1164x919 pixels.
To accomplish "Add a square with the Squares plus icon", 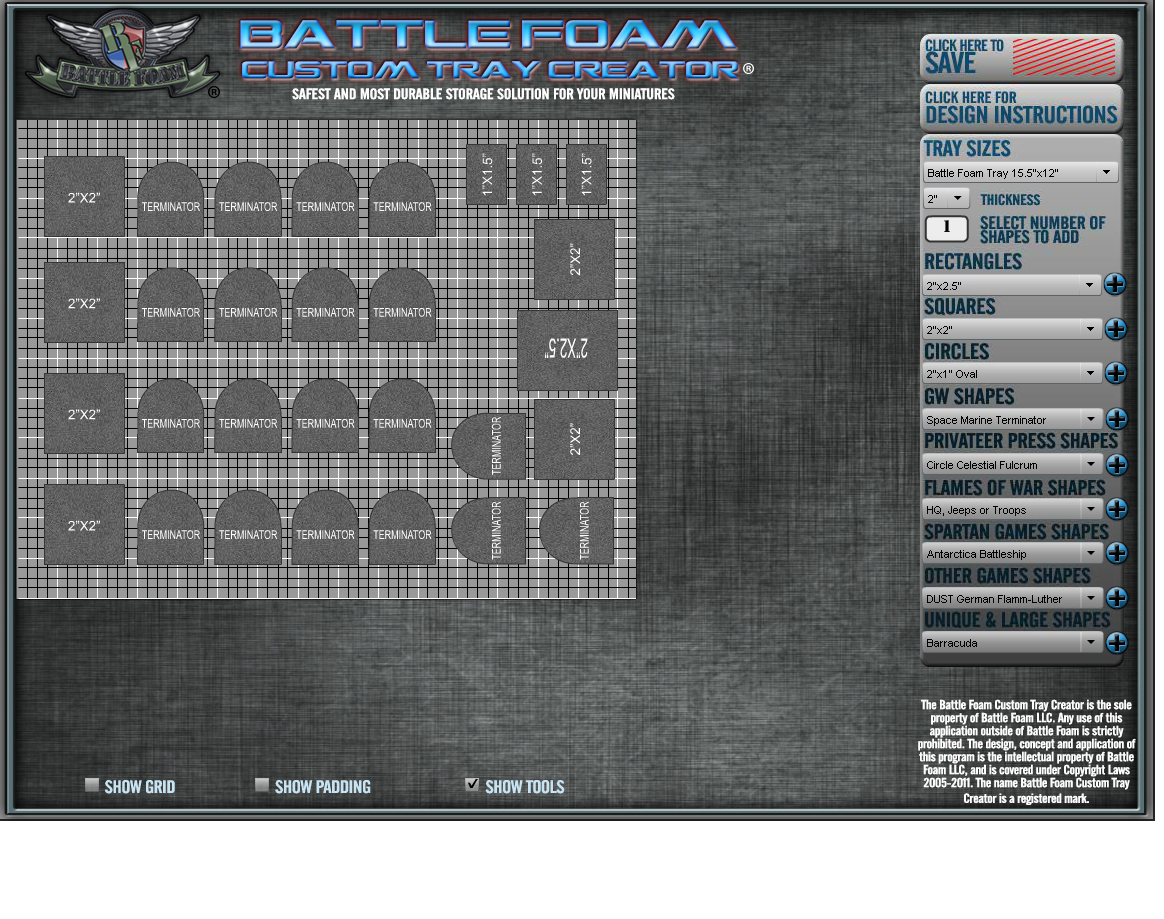I will 1115,329.
